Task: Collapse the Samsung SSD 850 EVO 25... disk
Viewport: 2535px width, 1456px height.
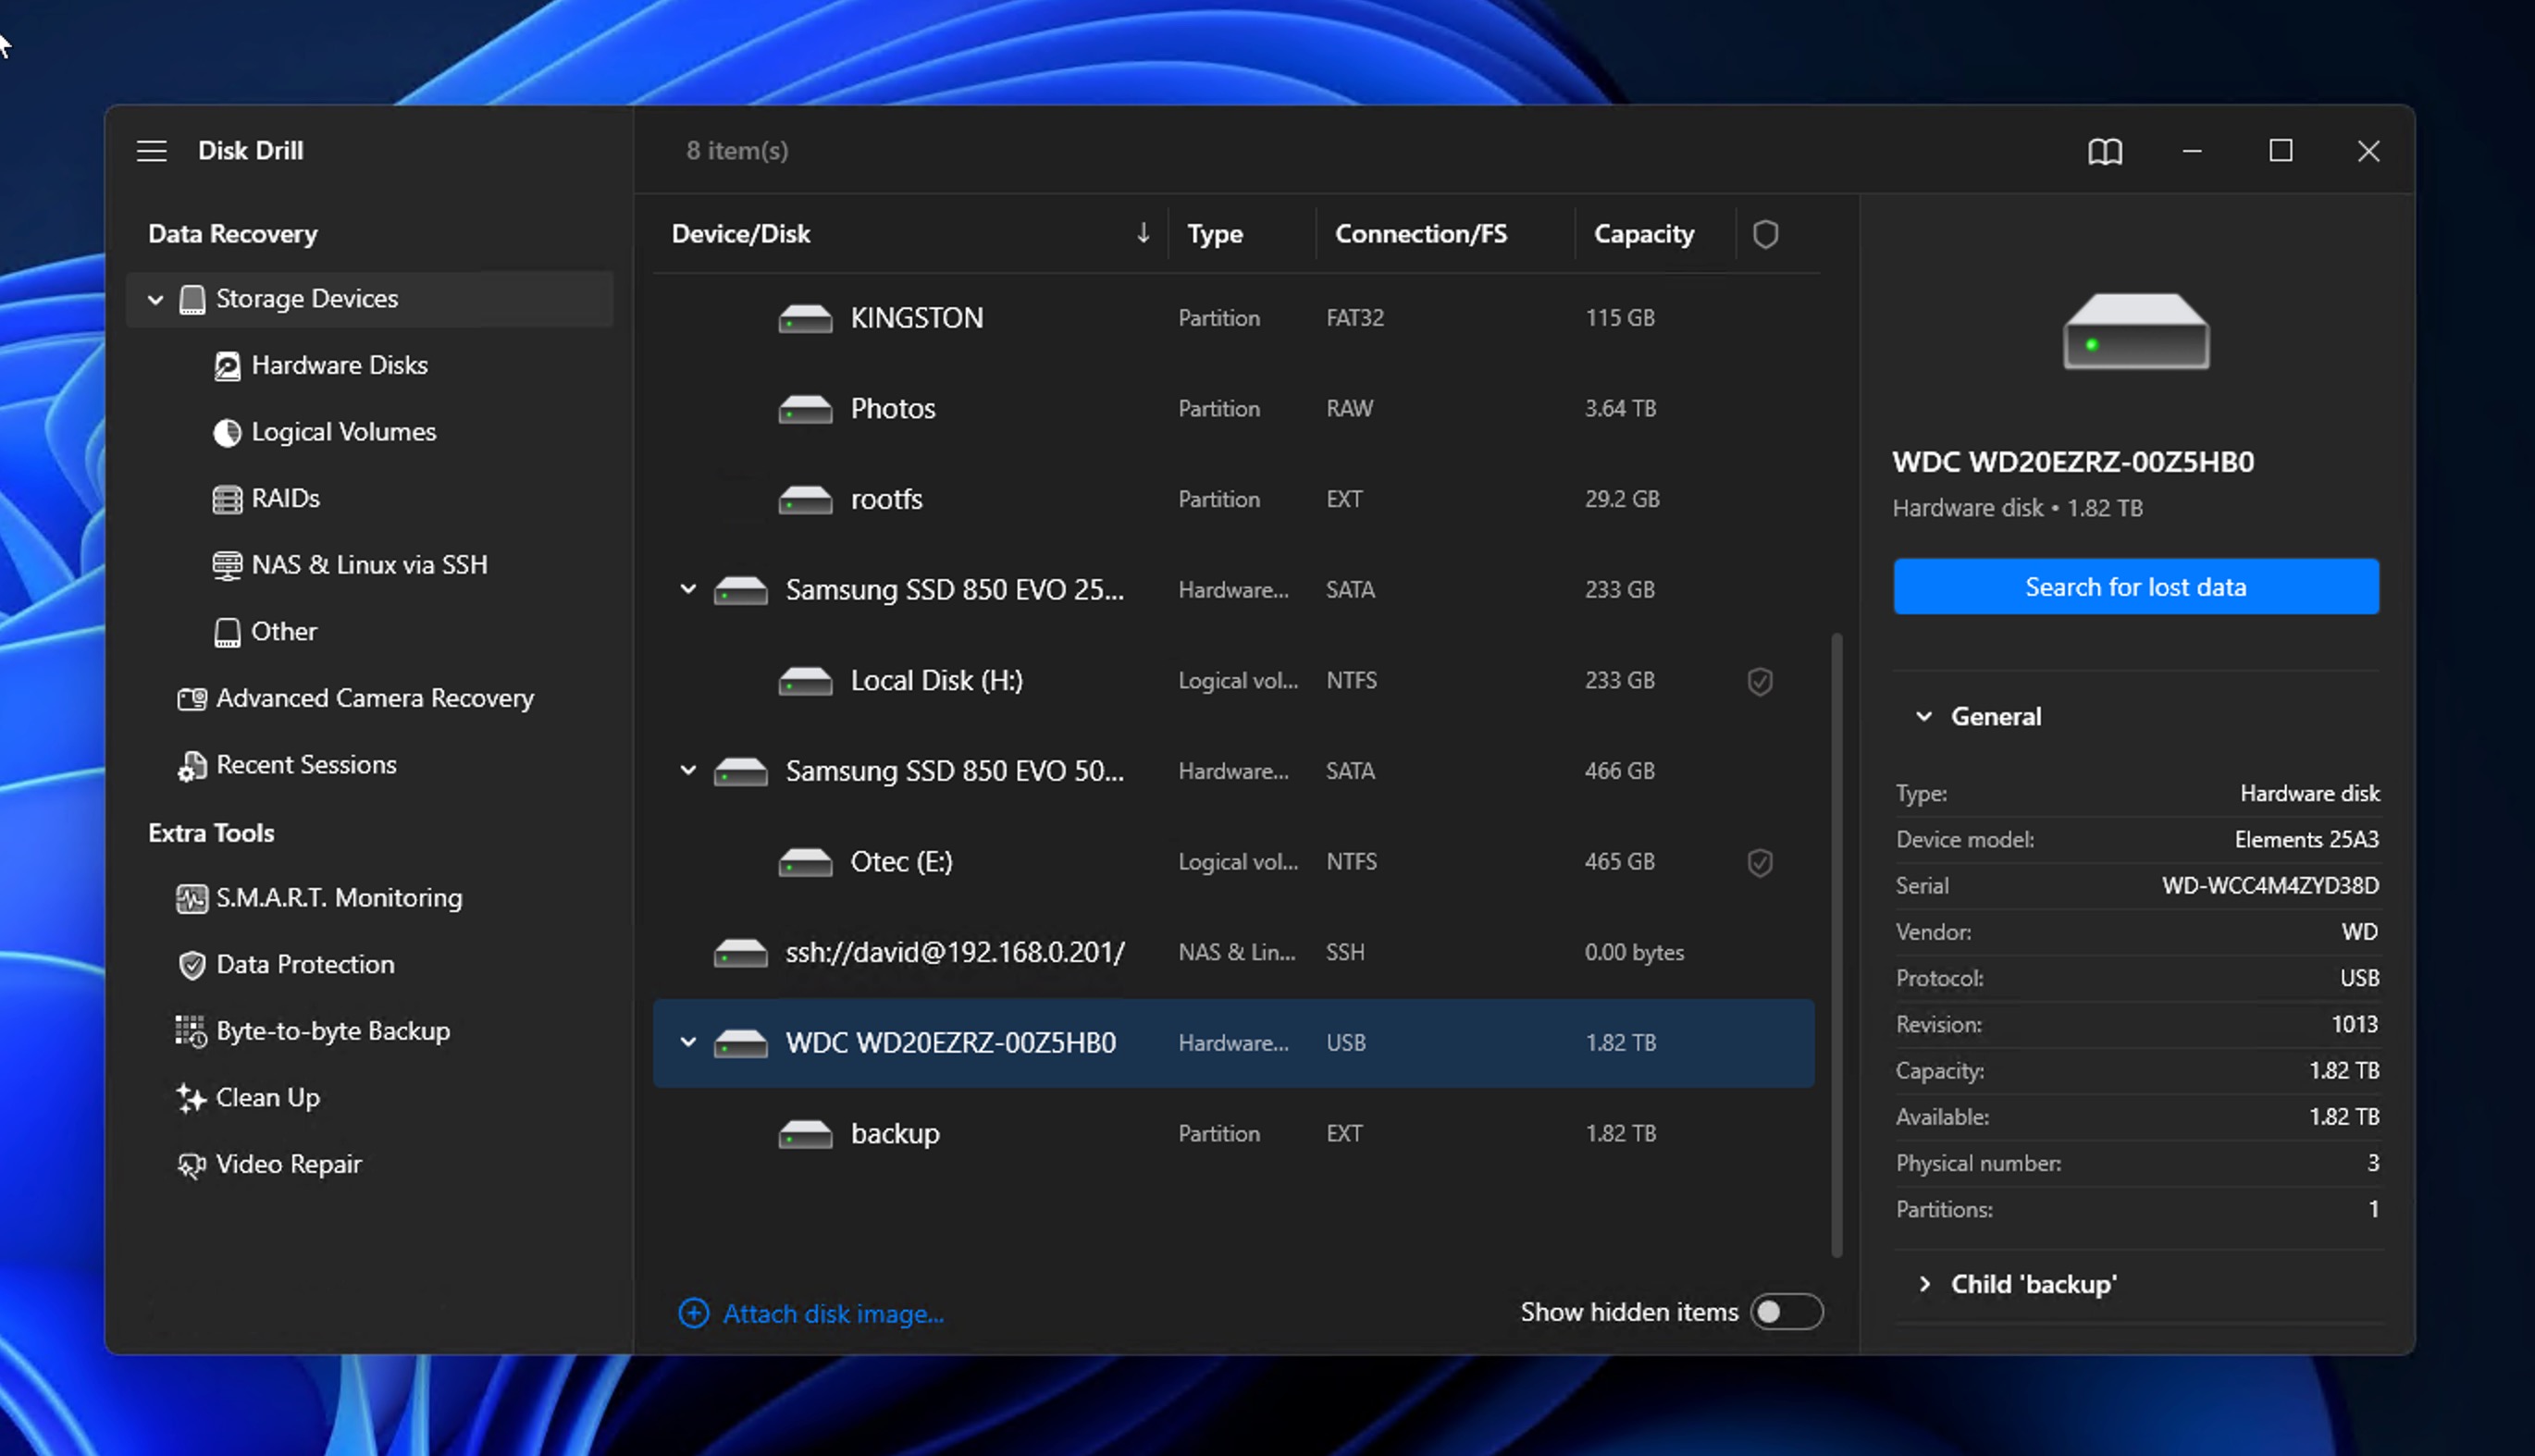Action: [x=688, y=589]
